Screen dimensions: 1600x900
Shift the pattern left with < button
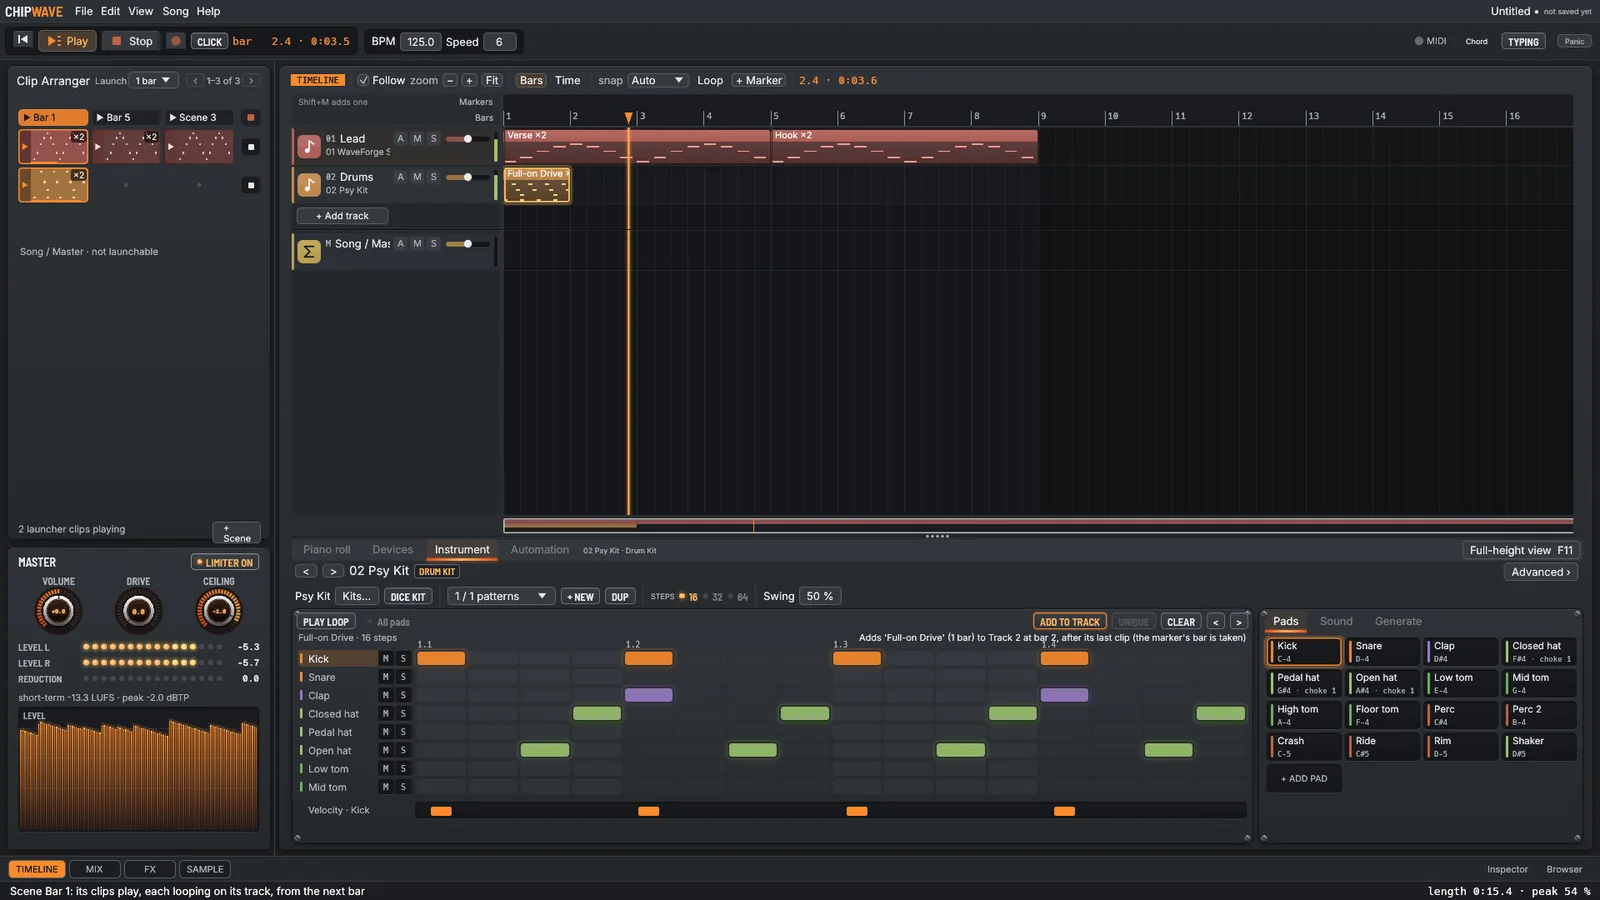pos(1216,622)
